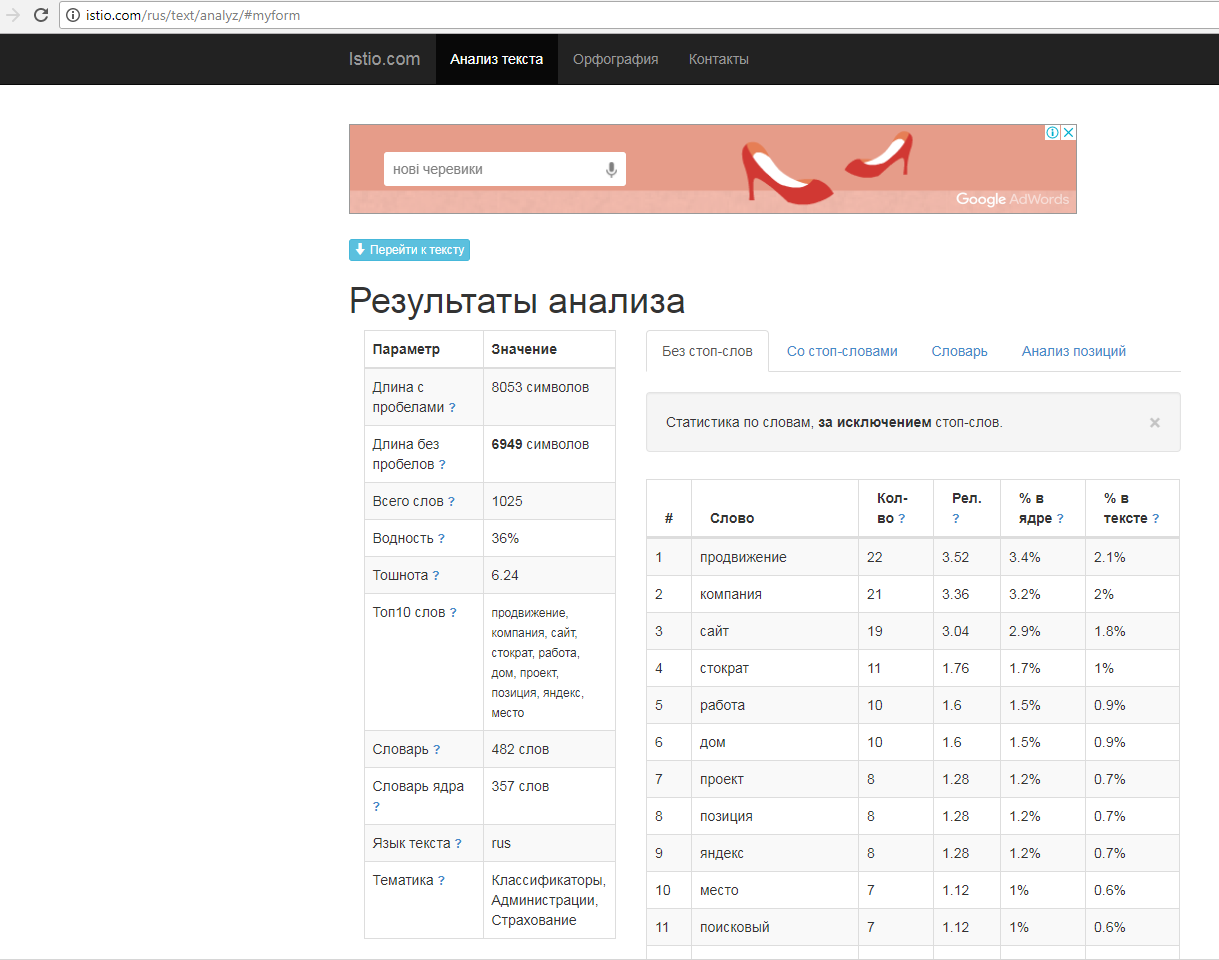Screen dimensions: 1219x960
Task: Click the ad info icon
Action: (1052, 133)
